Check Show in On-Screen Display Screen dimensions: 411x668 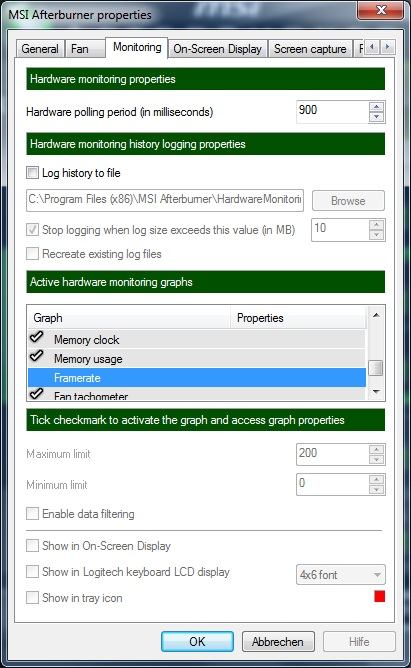coord(32,545)
